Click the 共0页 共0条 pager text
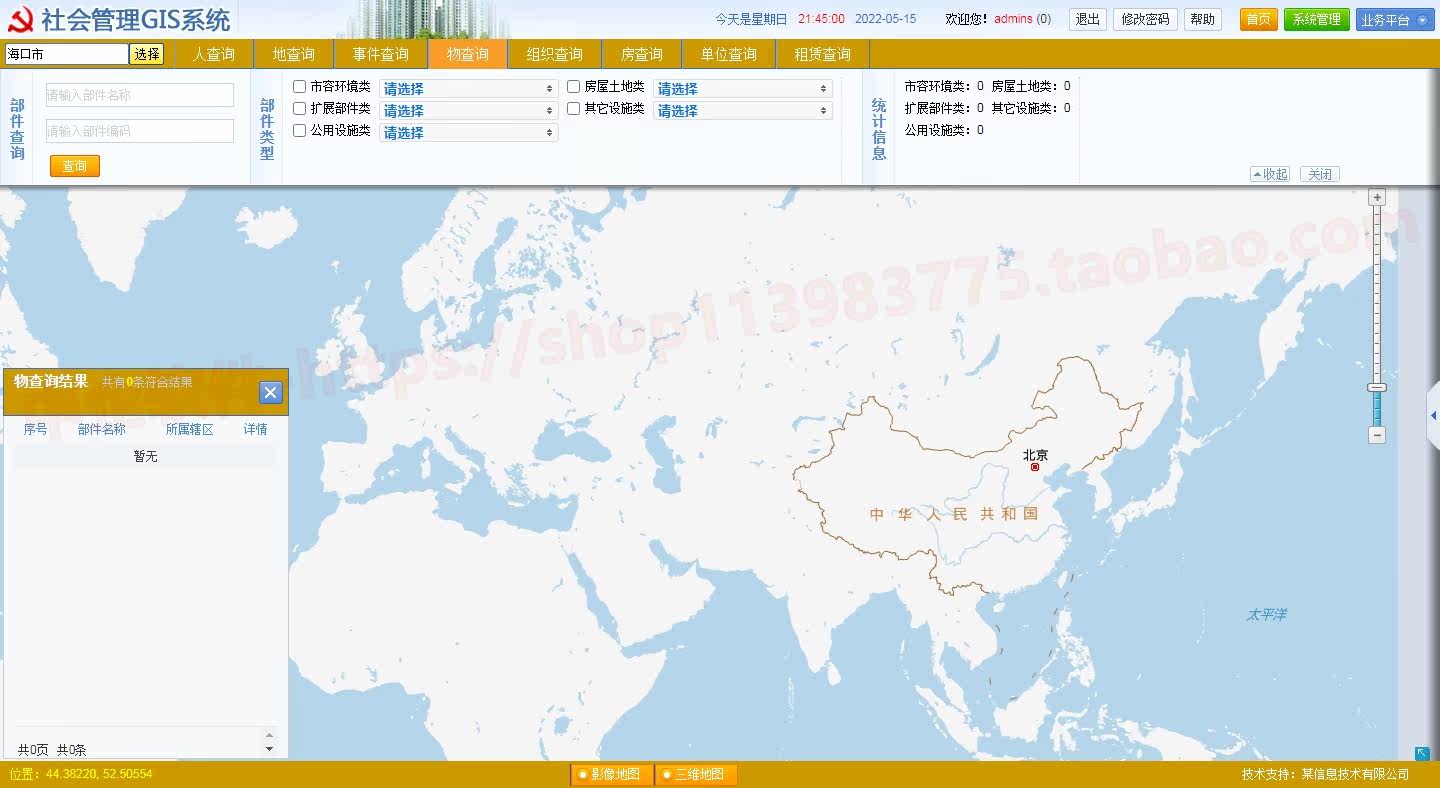This screenshot has height=788, width=1440. tap(52, 750)
